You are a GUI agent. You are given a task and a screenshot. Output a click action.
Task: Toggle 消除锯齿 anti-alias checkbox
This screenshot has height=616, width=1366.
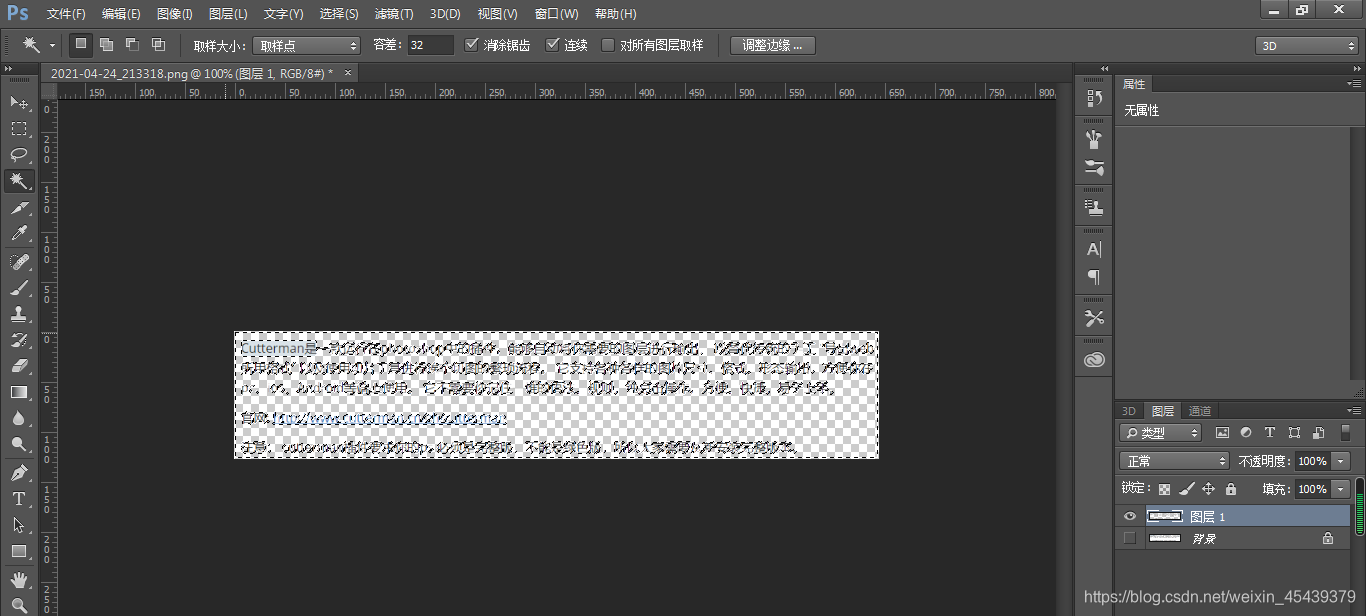click(472, 45)
